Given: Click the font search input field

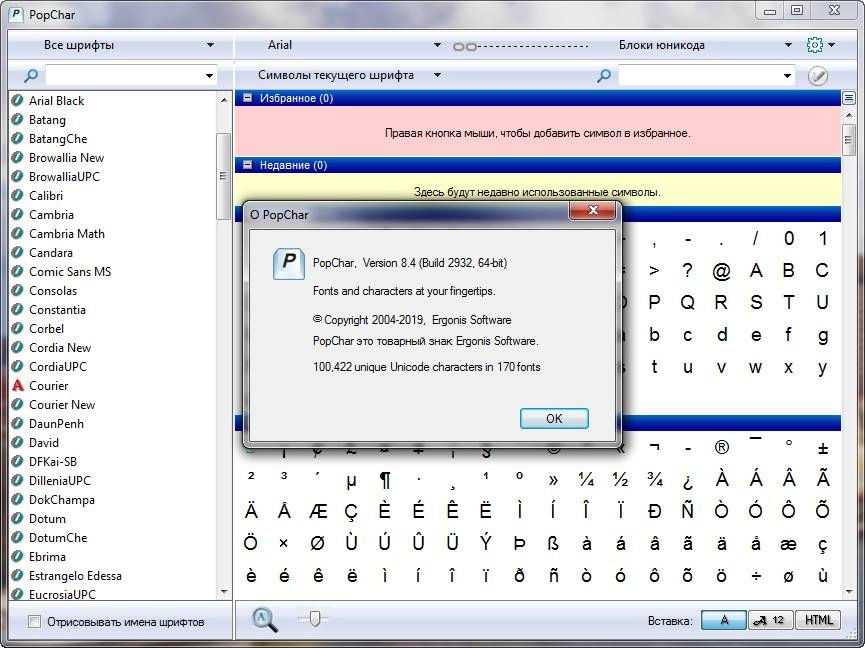Looking at the screenshot, I should tap(125, 76).
